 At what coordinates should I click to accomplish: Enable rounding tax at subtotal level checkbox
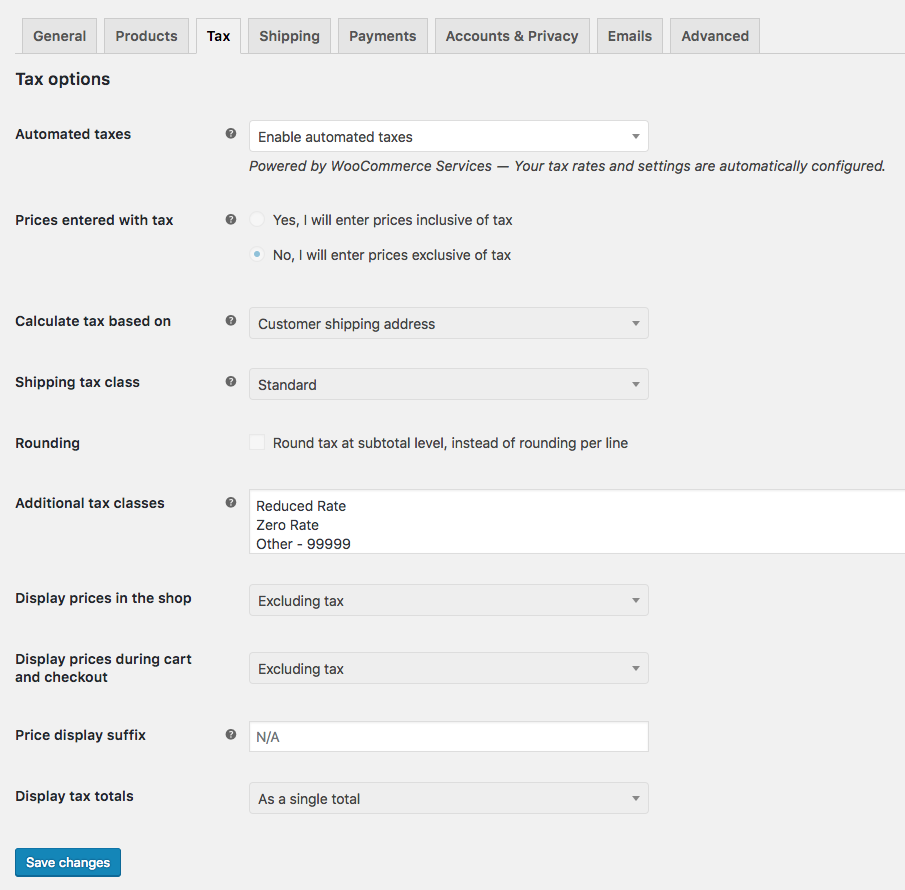257,442
